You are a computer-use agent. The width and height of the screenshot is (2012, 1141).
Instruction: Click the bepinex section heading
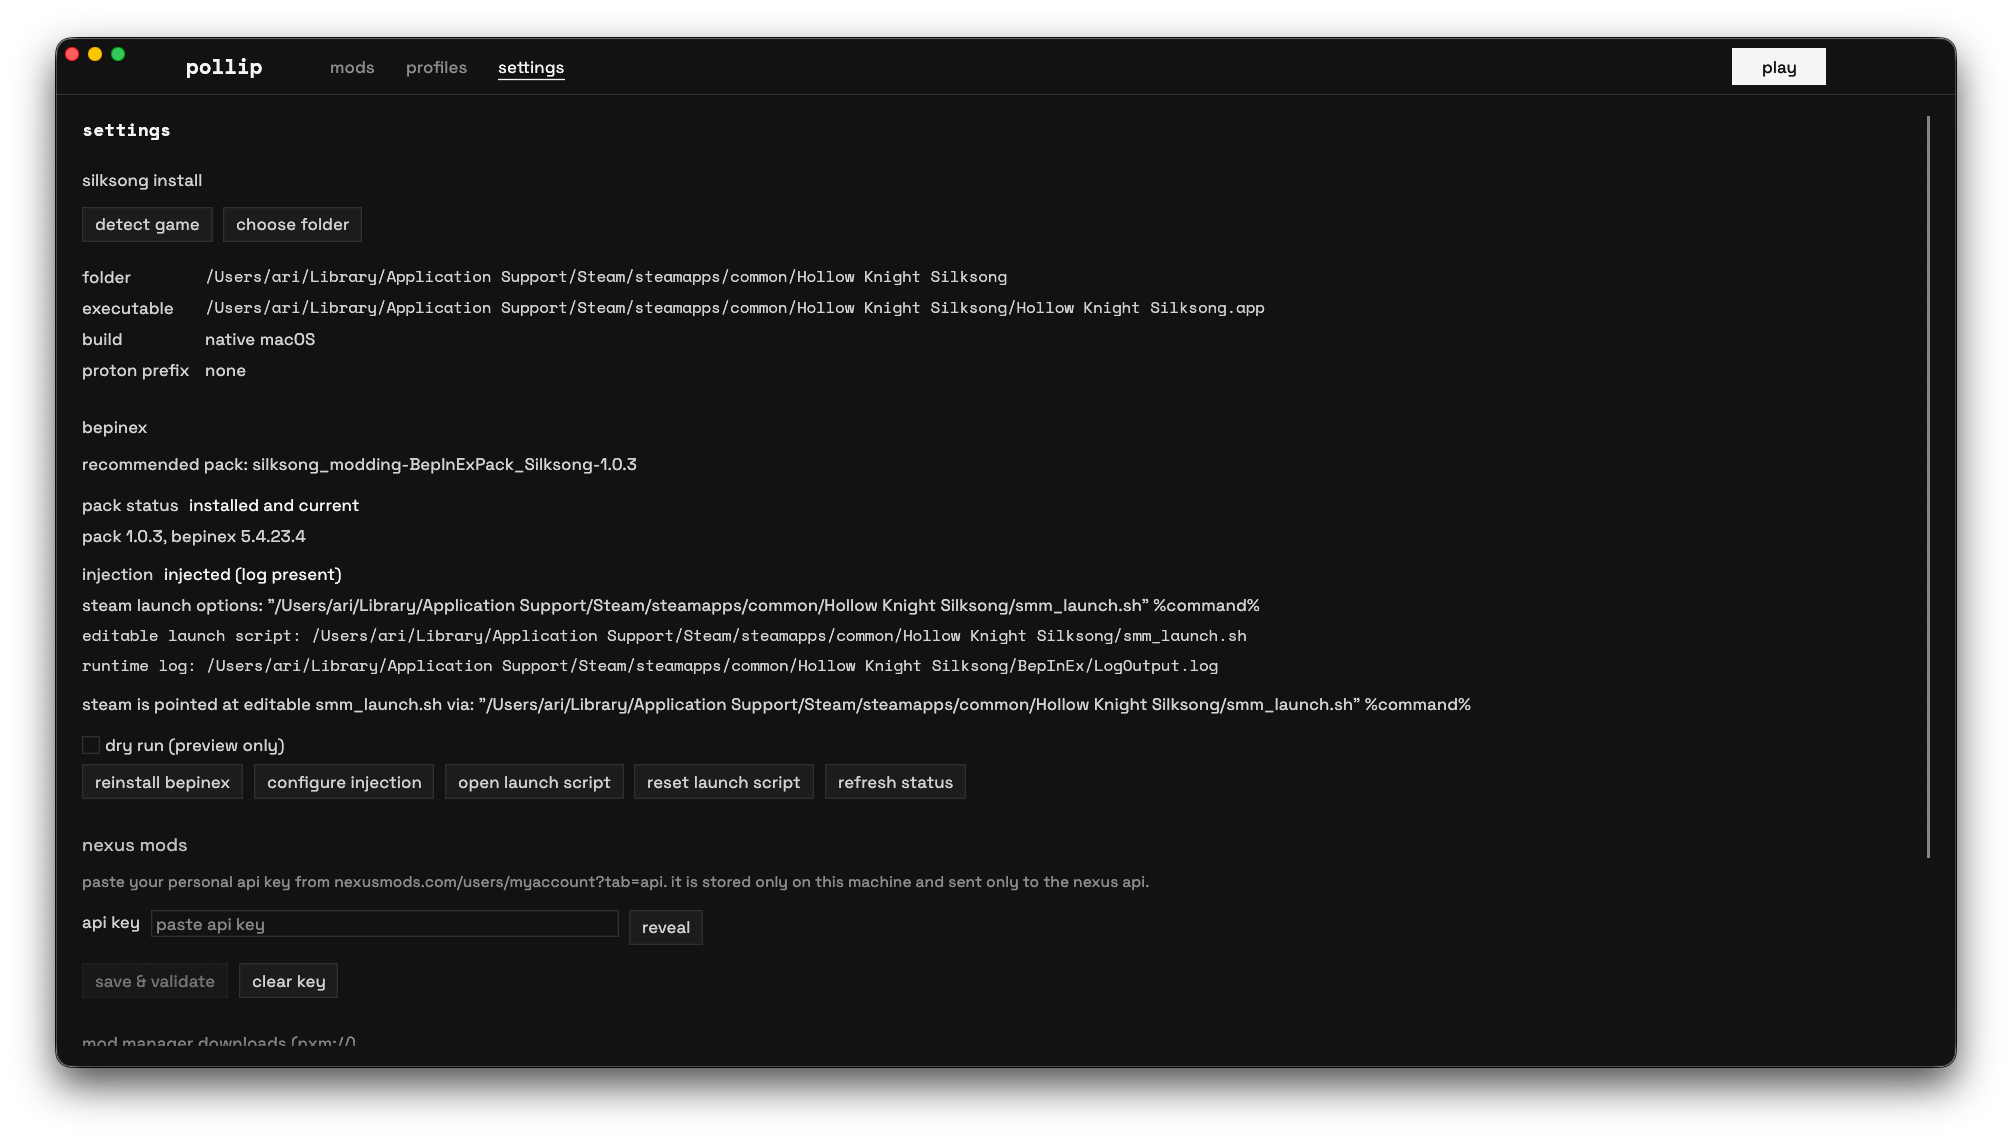click(x=114, y=427)
